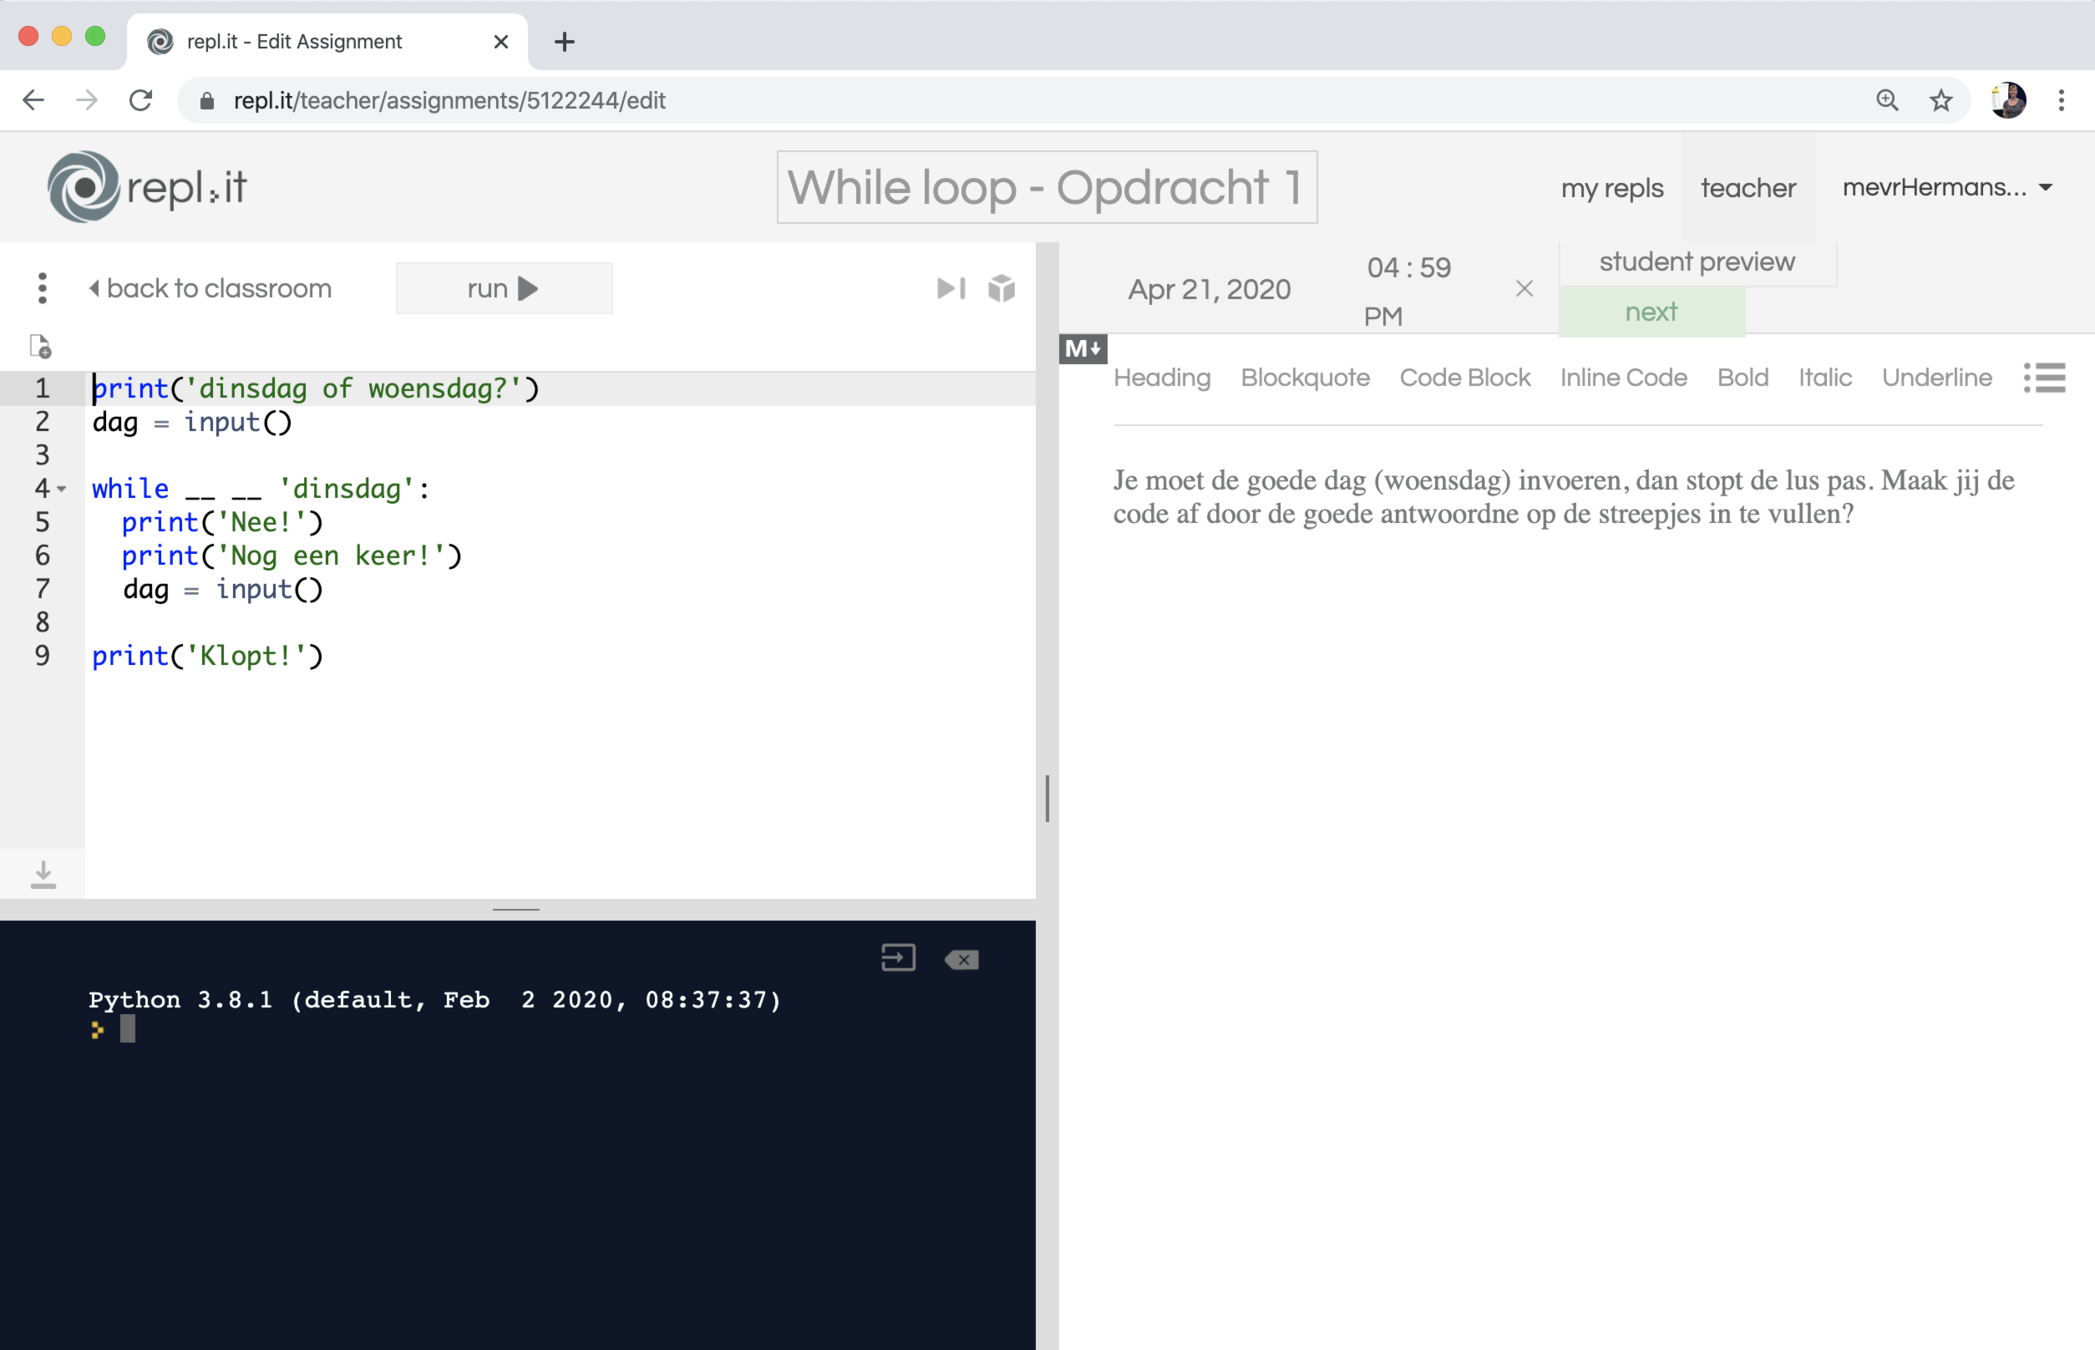The height and width of the screenshot is (1350, 2095).
Task: Run the code
Action: point(503,288)
